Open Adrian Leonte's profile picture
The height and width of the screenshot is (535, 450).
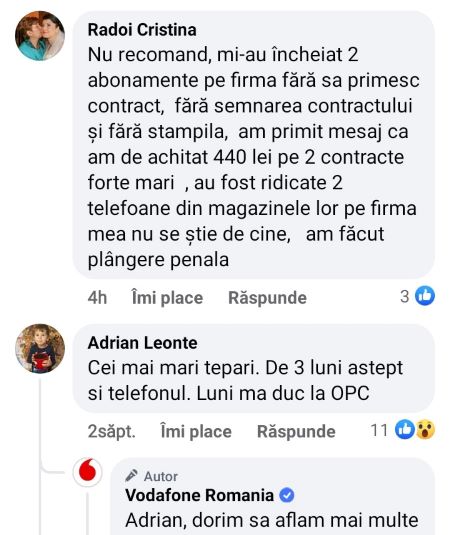click(x=40, y=348)
